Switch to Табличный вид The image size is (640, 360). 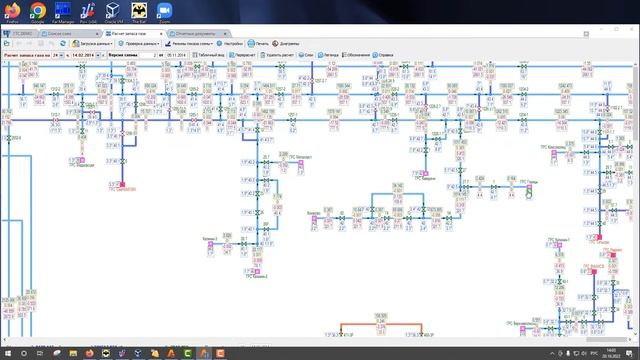(209, 55)
